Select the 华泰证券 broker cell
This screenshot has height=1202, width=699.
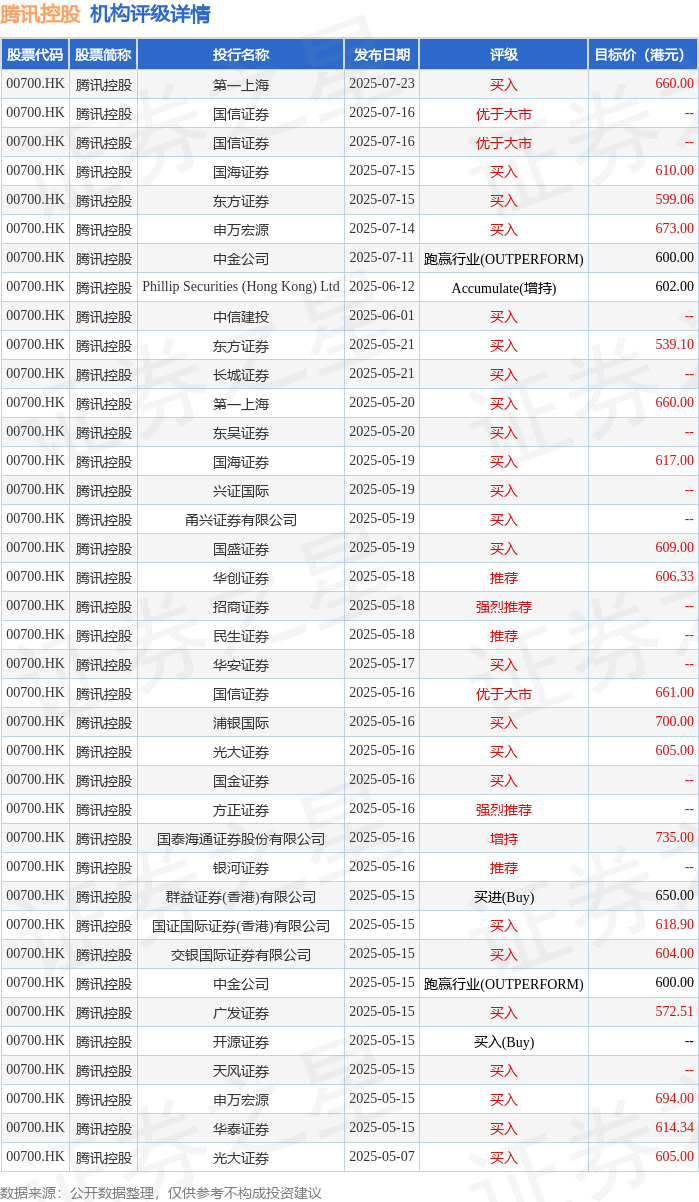click(241, 1128)
